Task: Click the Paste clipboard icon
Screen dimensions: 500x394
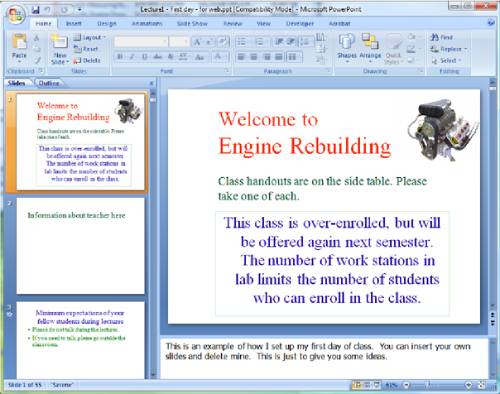Action: [x=19, y=42]
